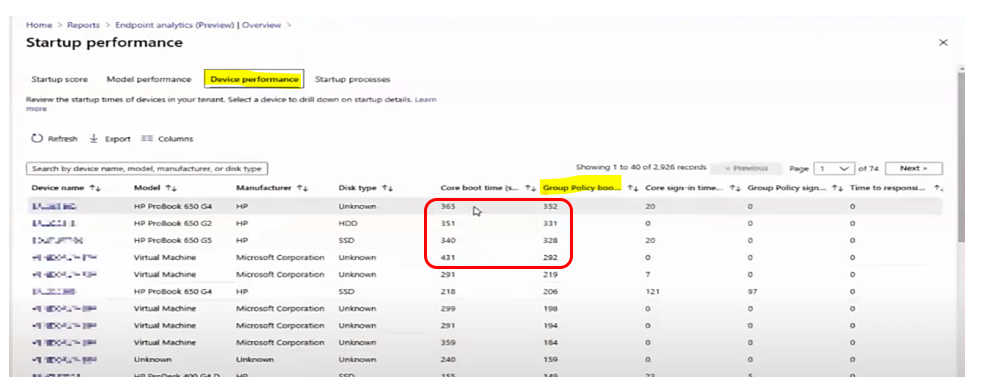
Task: Sort by Model column arrows
Action: 171,187
